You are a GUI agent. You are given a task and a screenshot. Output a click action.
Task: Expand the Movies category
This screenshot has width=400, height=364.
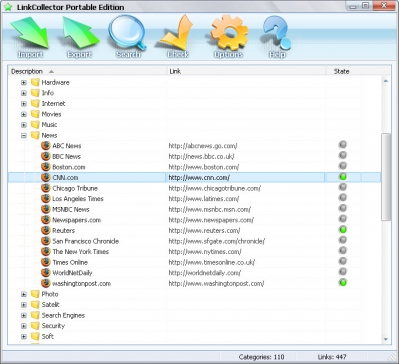pyautogui.click(x=24, y=114)
